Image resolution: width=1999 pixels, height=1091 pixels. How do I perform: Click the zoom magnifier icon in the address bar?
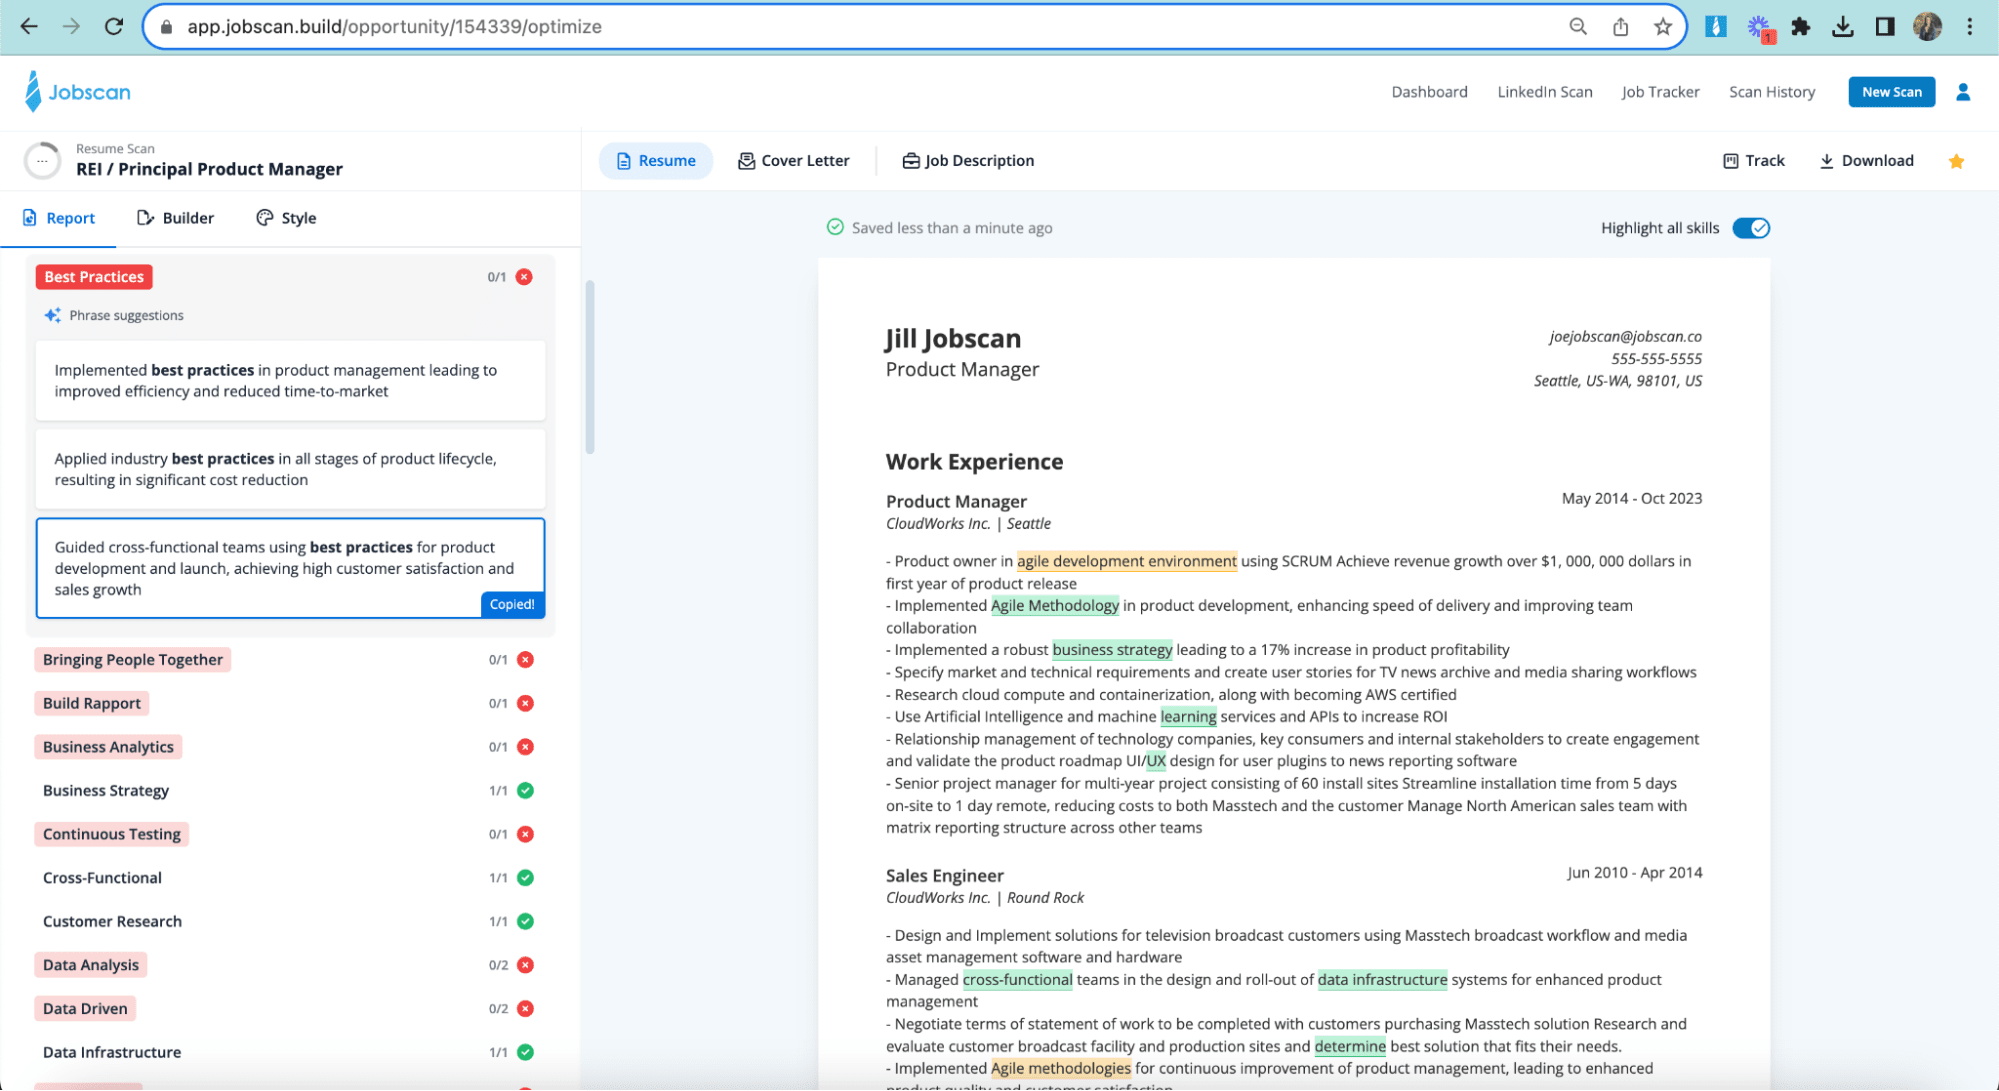click(1578, 27)
